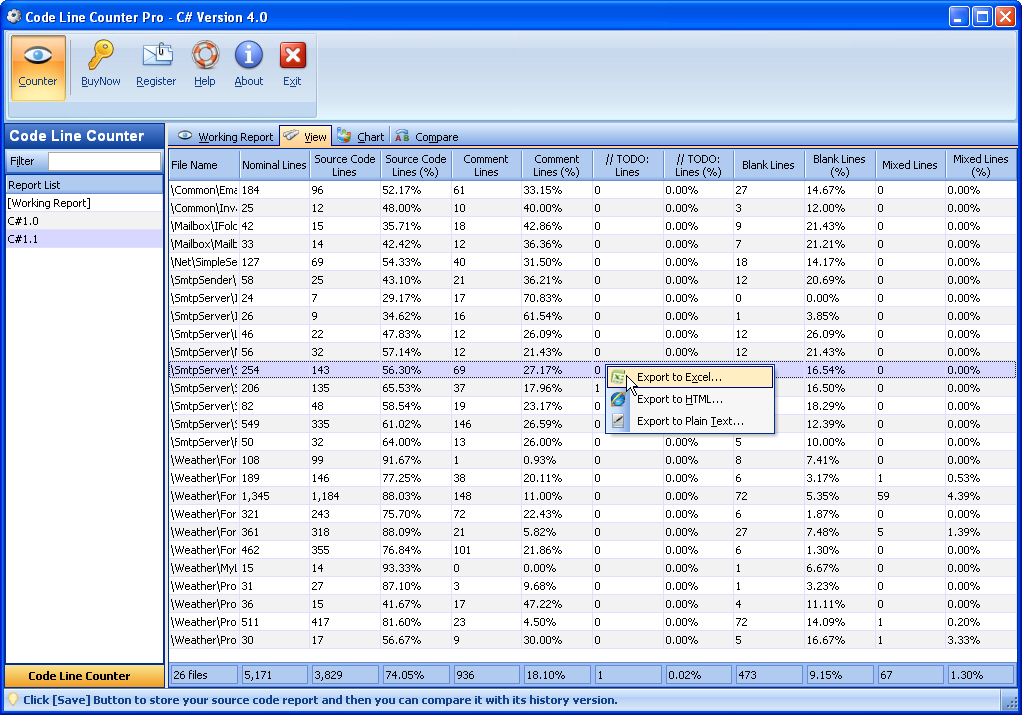Click Excel icon in context menu
This screenshot has height=715, width=1022.
(618, 377)
